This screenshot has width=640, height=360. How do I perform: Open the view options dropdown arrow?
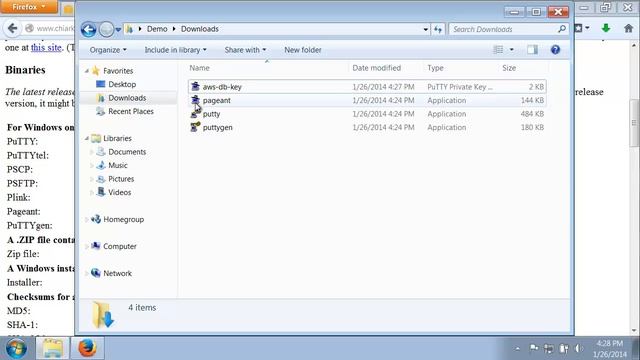click(511, 50)
